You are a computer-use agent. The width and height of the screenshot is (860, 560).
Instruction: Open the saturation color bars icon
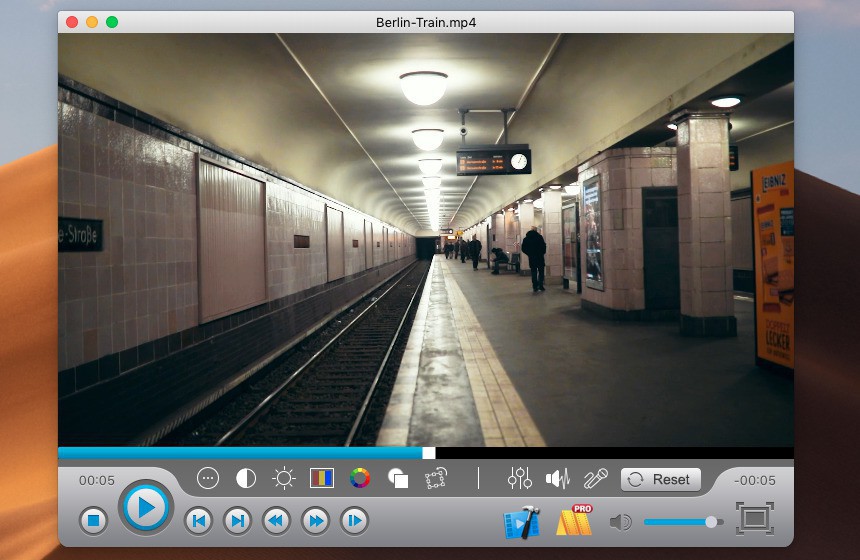(x=321, y=478)
